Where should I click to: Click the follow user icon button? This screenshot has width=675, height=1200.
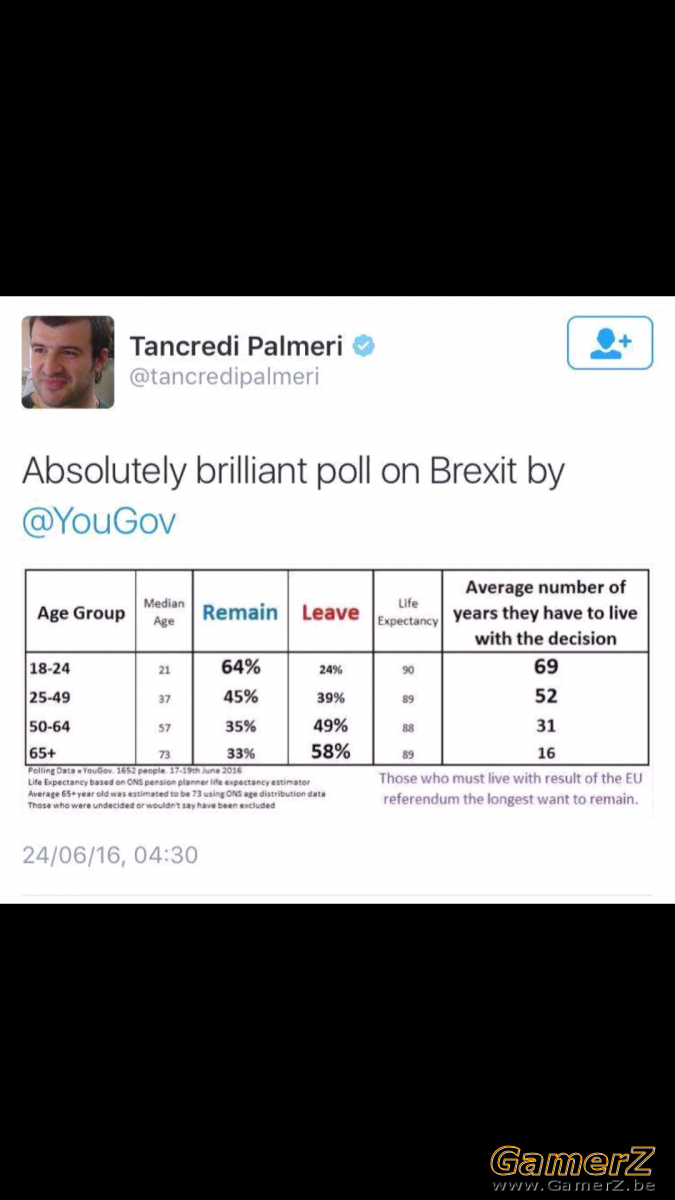click(x=610, y=343)
